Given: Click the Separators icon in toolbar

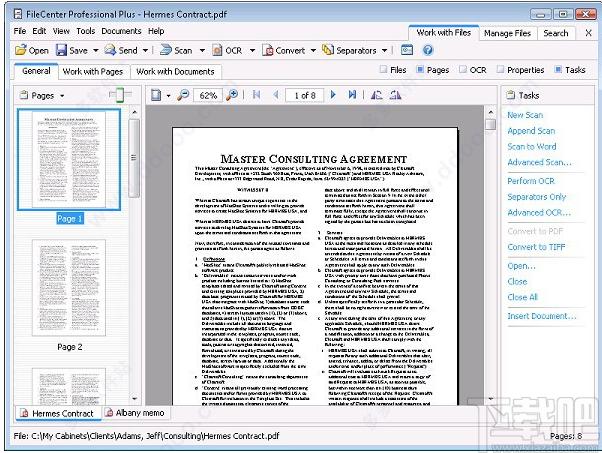Looking at the screenshot, I should 328,50.
